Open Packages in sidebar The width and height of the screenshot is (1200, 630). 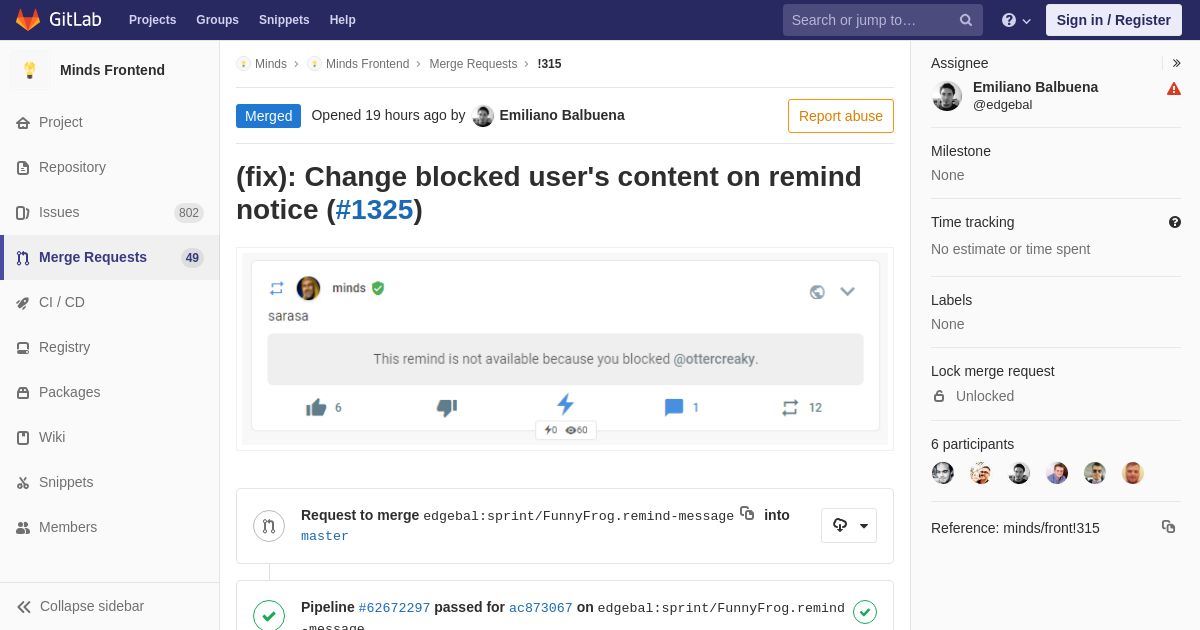(110, 392)
